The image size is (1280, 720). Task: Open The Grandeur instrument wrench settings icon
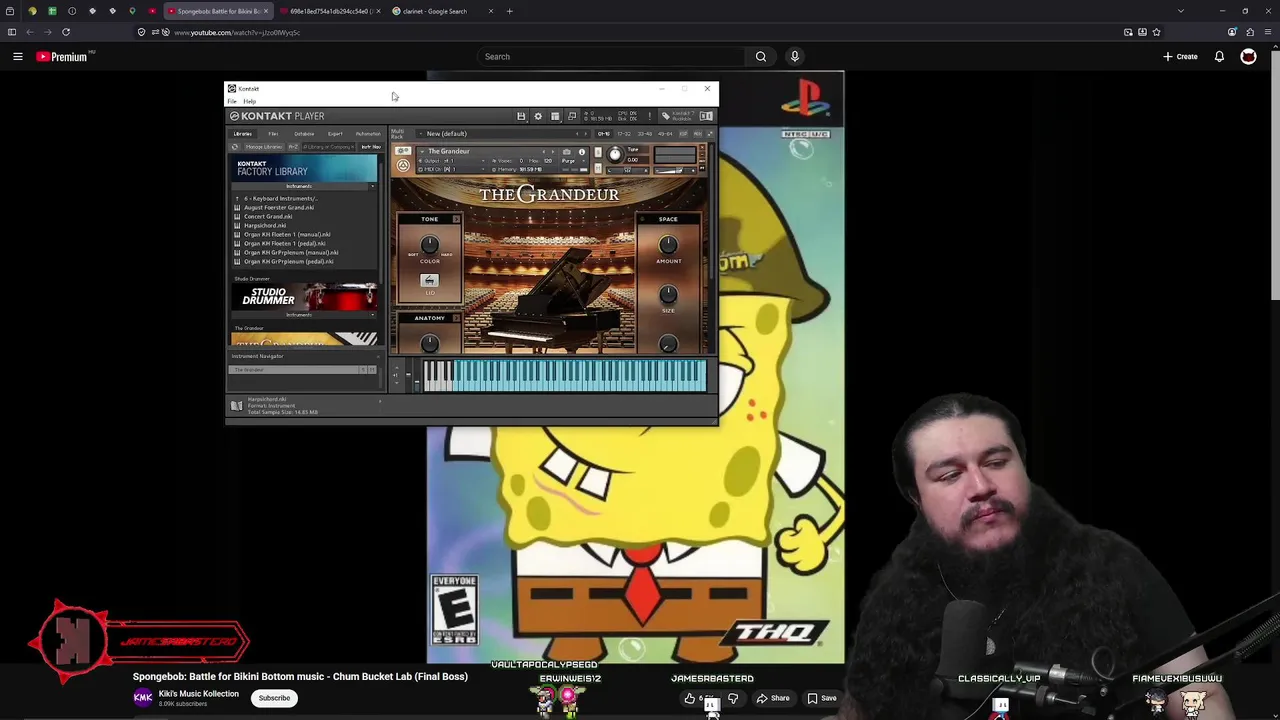point(403,151)
